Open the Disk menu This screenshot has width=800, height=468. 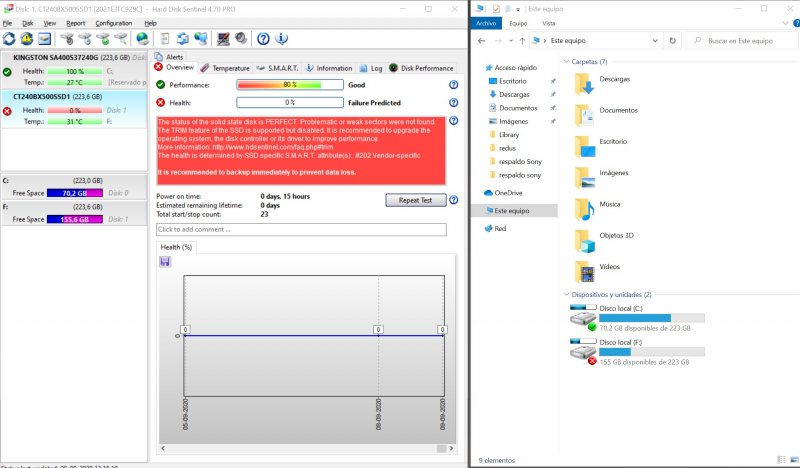tap(28, 23)
